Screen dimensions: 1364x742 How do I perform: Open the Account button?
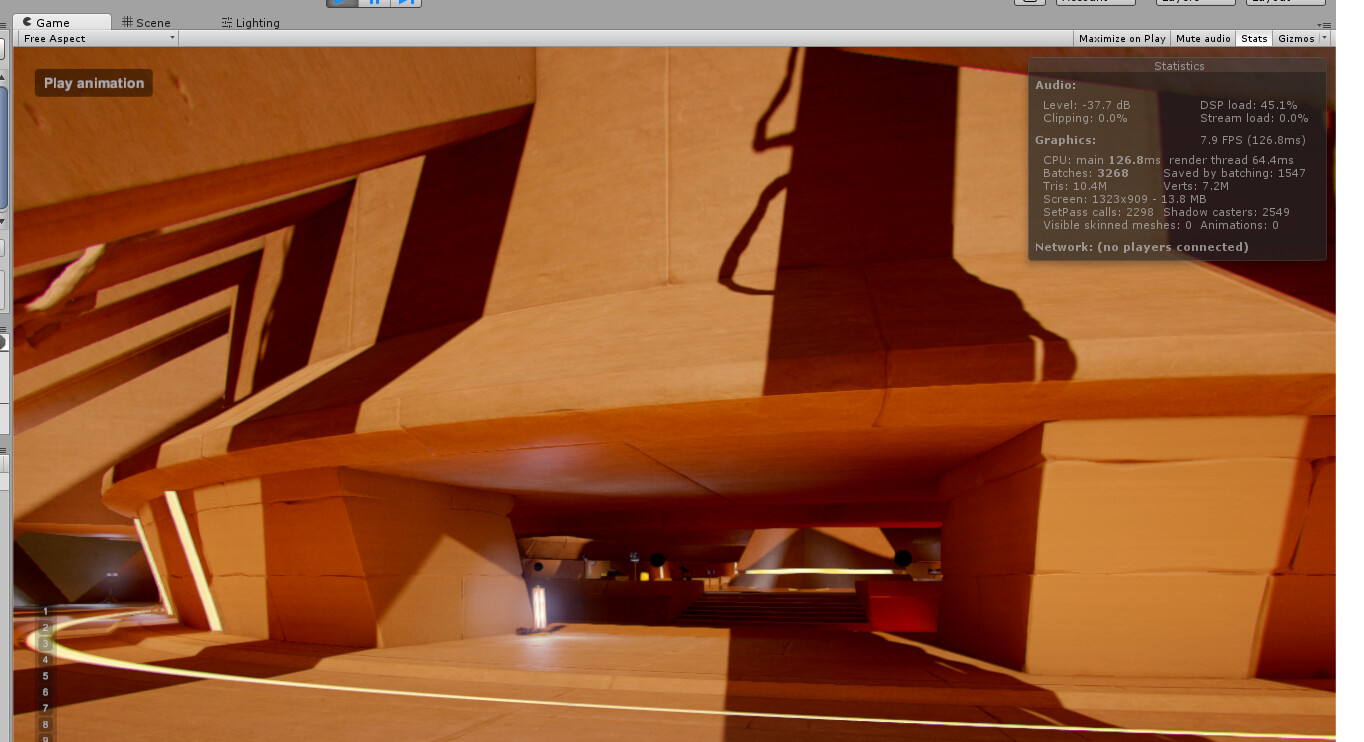click(1095, 1)
